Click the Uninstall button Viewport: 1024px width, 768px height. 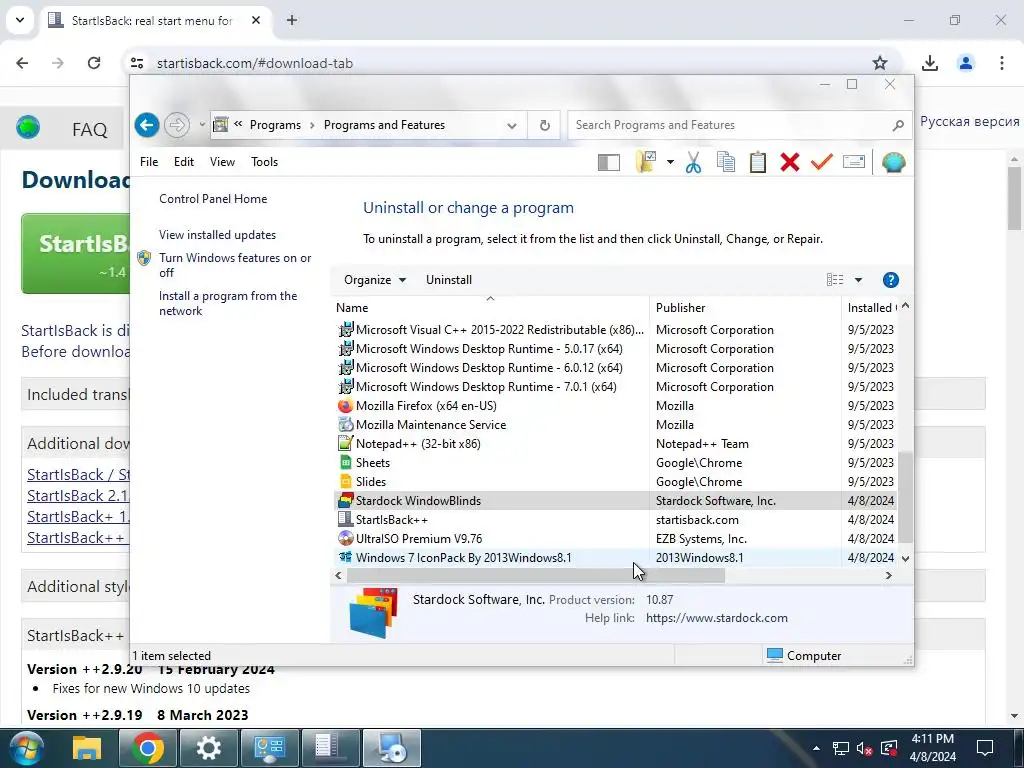pyautogui.click(x=449, y=280)
